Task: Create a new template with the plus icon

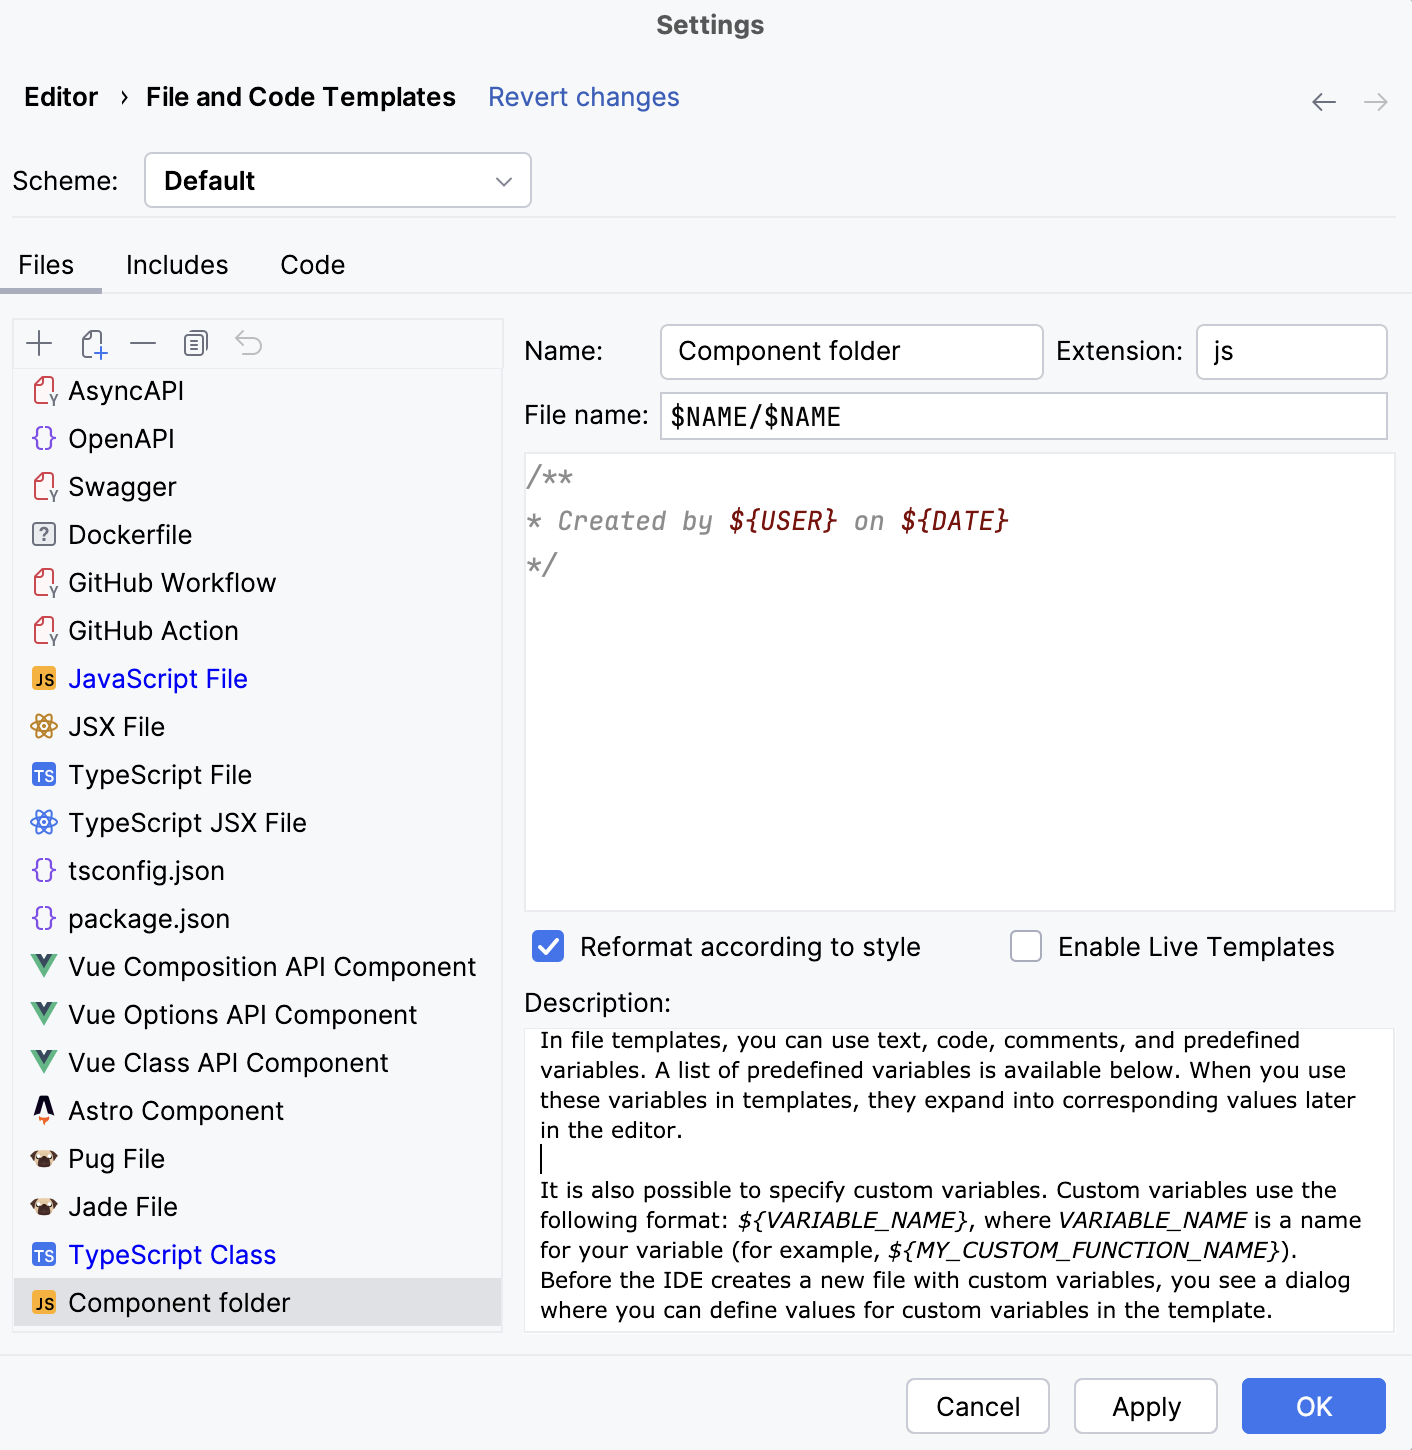Action: pos(39,343)
